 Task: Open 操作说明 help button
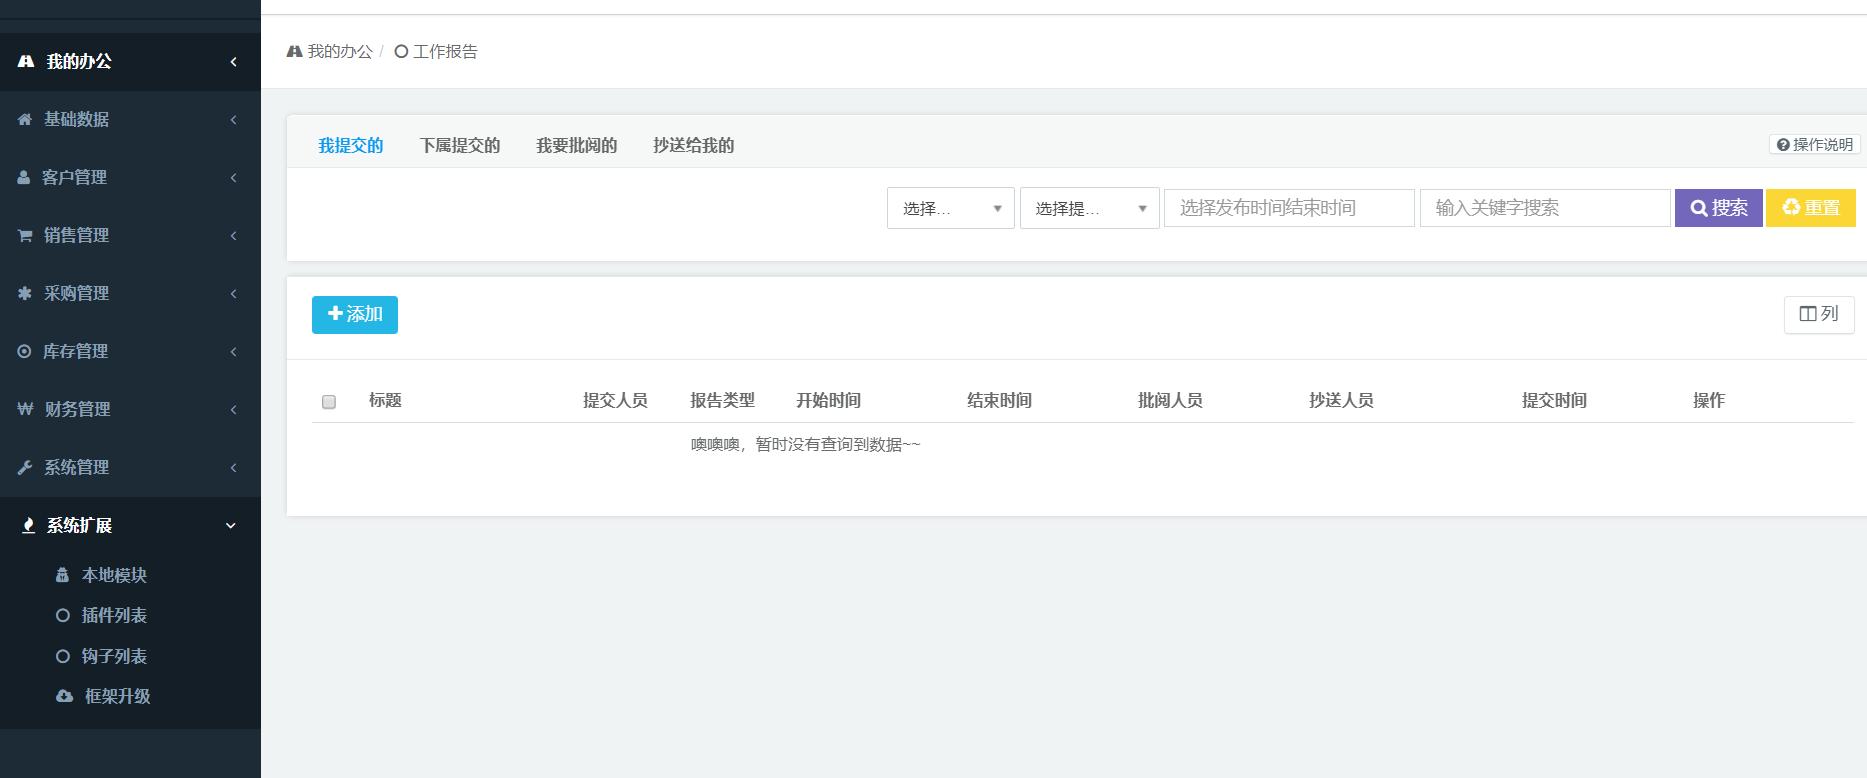coord(1815,145)
